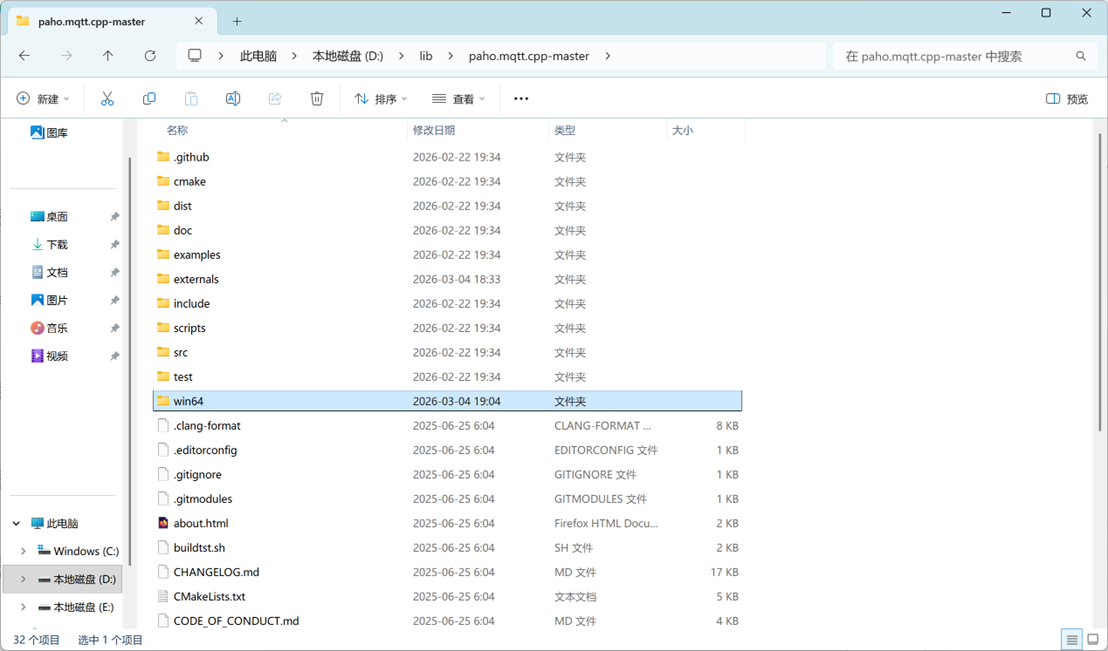Toggle the Preview (预览) pane

[1067, 99]
